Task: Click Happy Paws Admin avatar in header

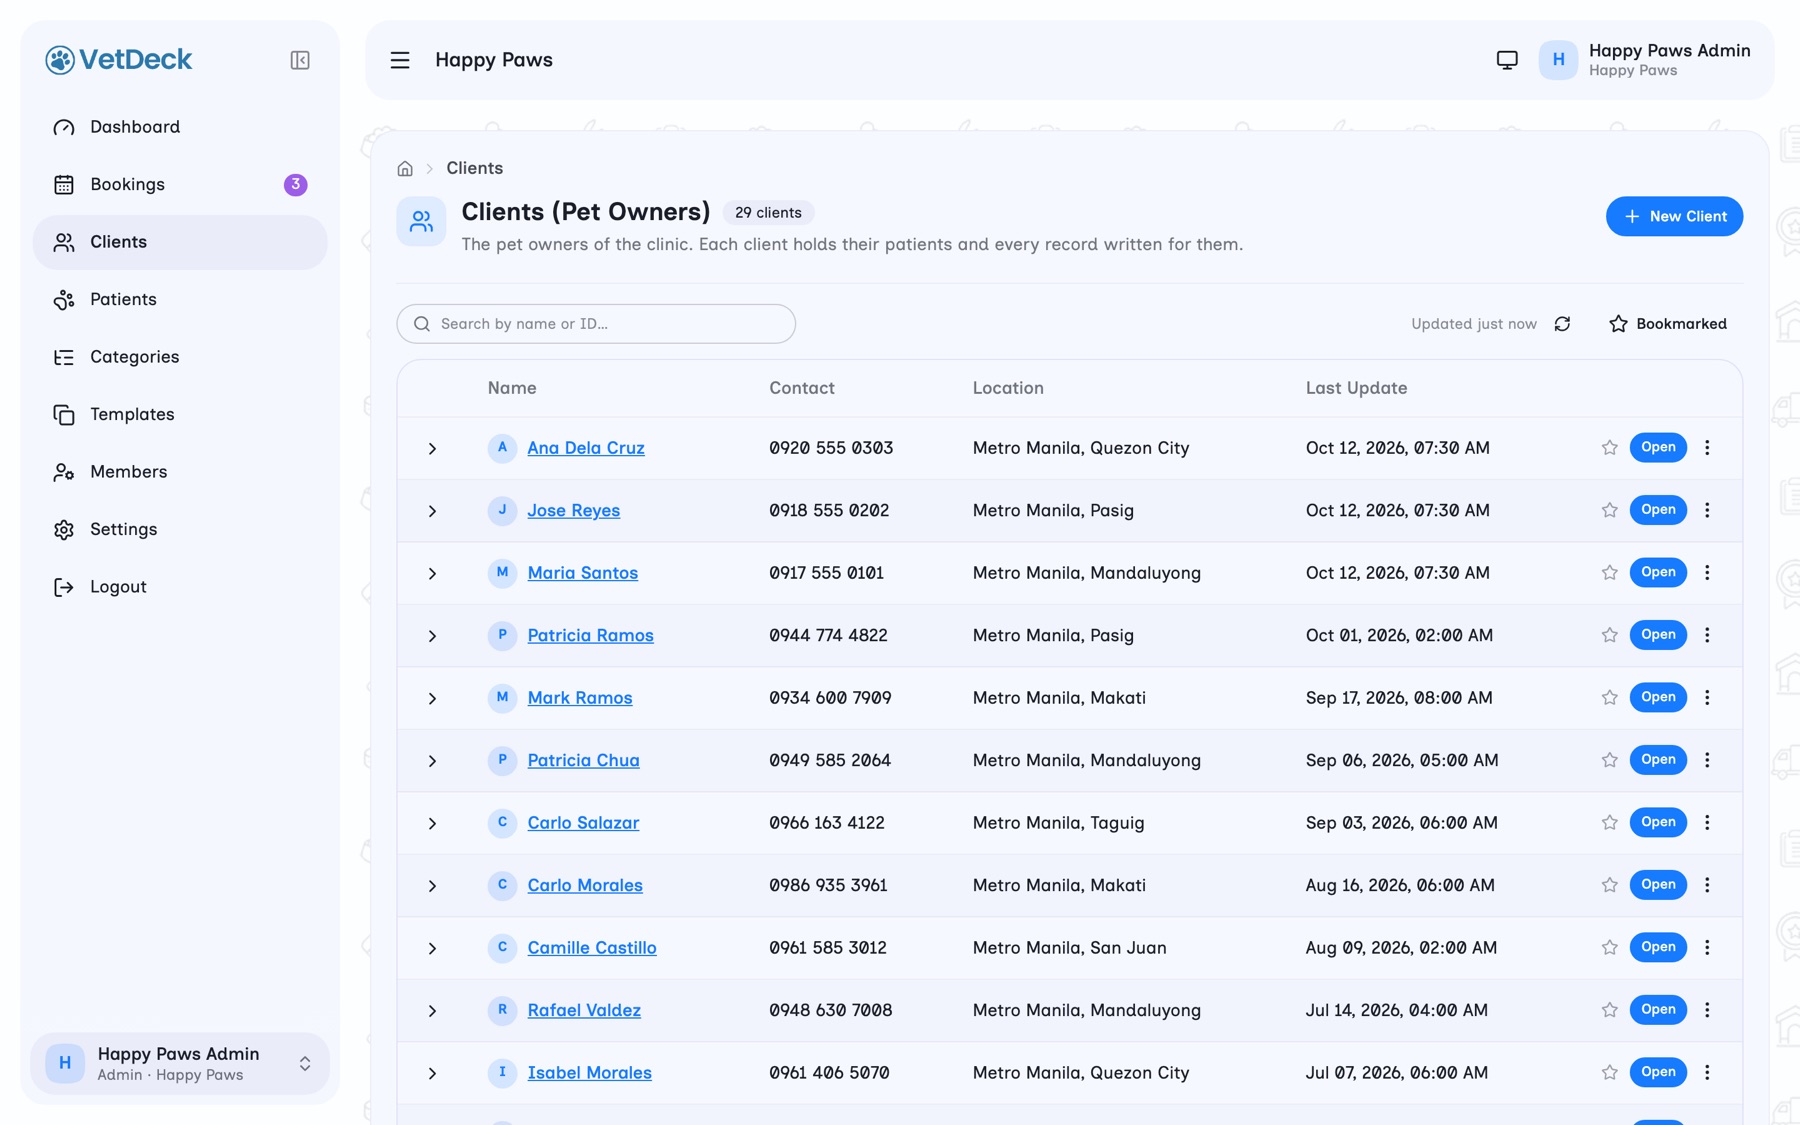Action: click(1558, 60)
